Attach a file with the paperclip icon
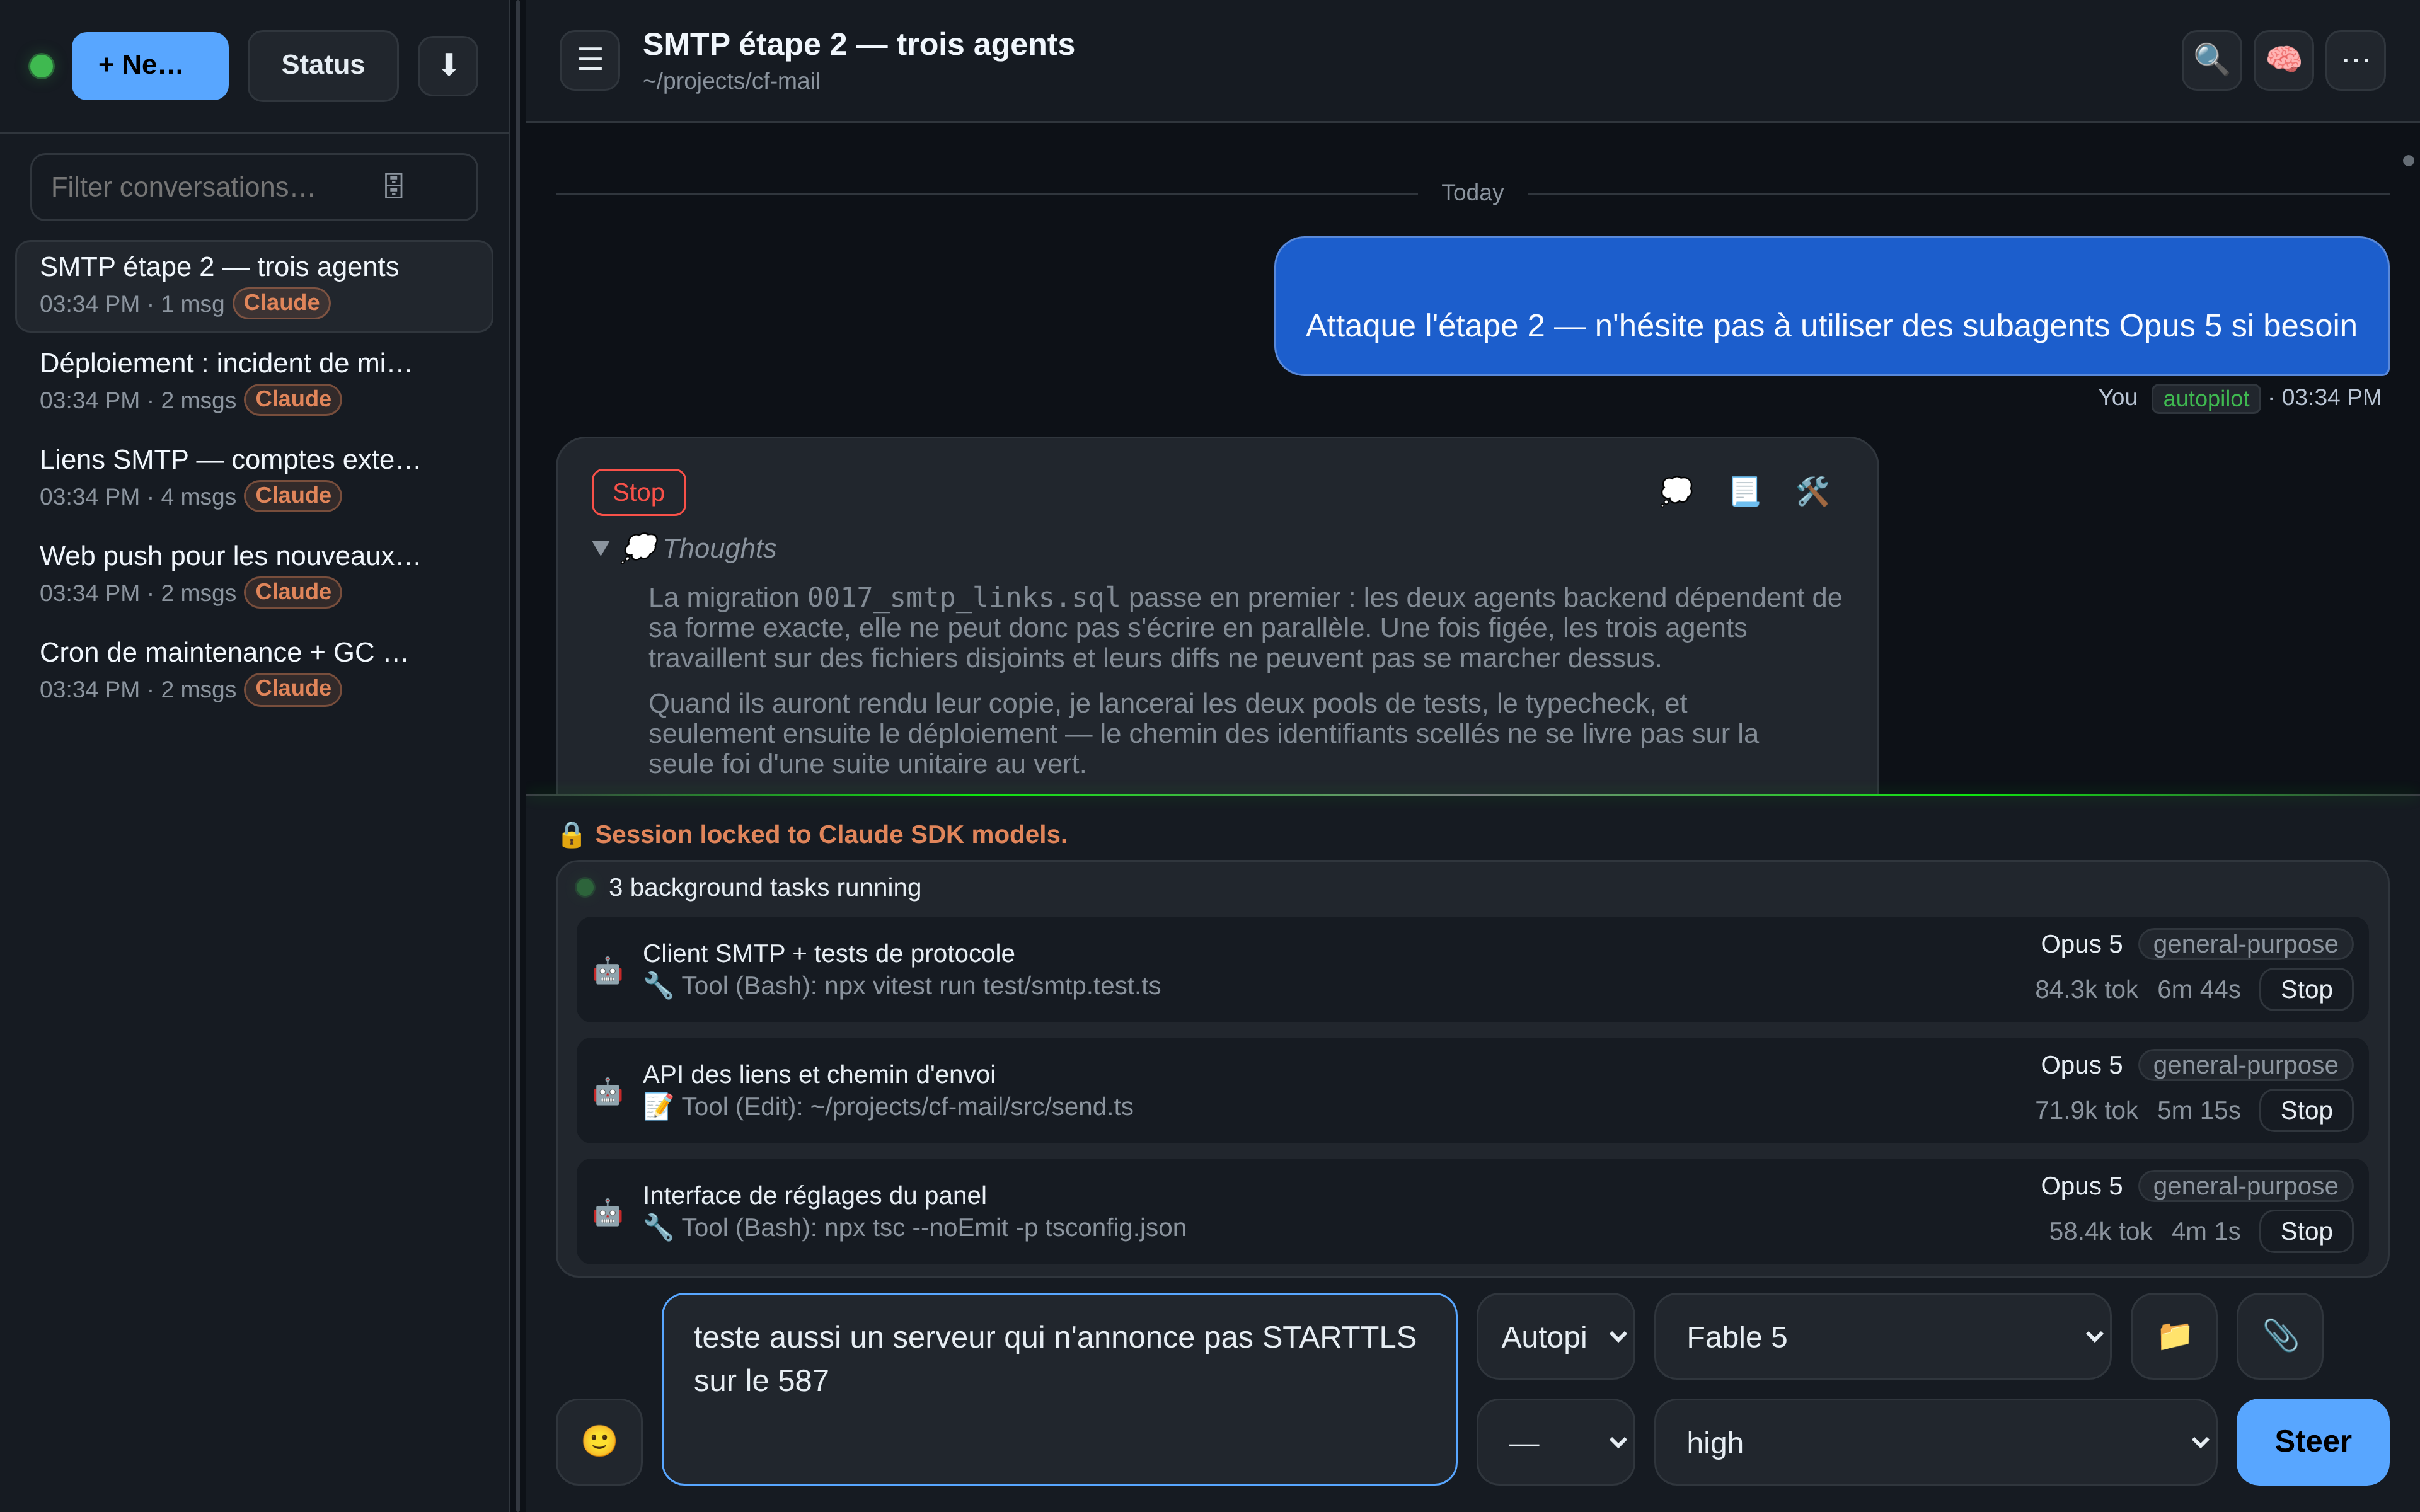Screen dimensions: 2420x1512 pos(2280,1336)
